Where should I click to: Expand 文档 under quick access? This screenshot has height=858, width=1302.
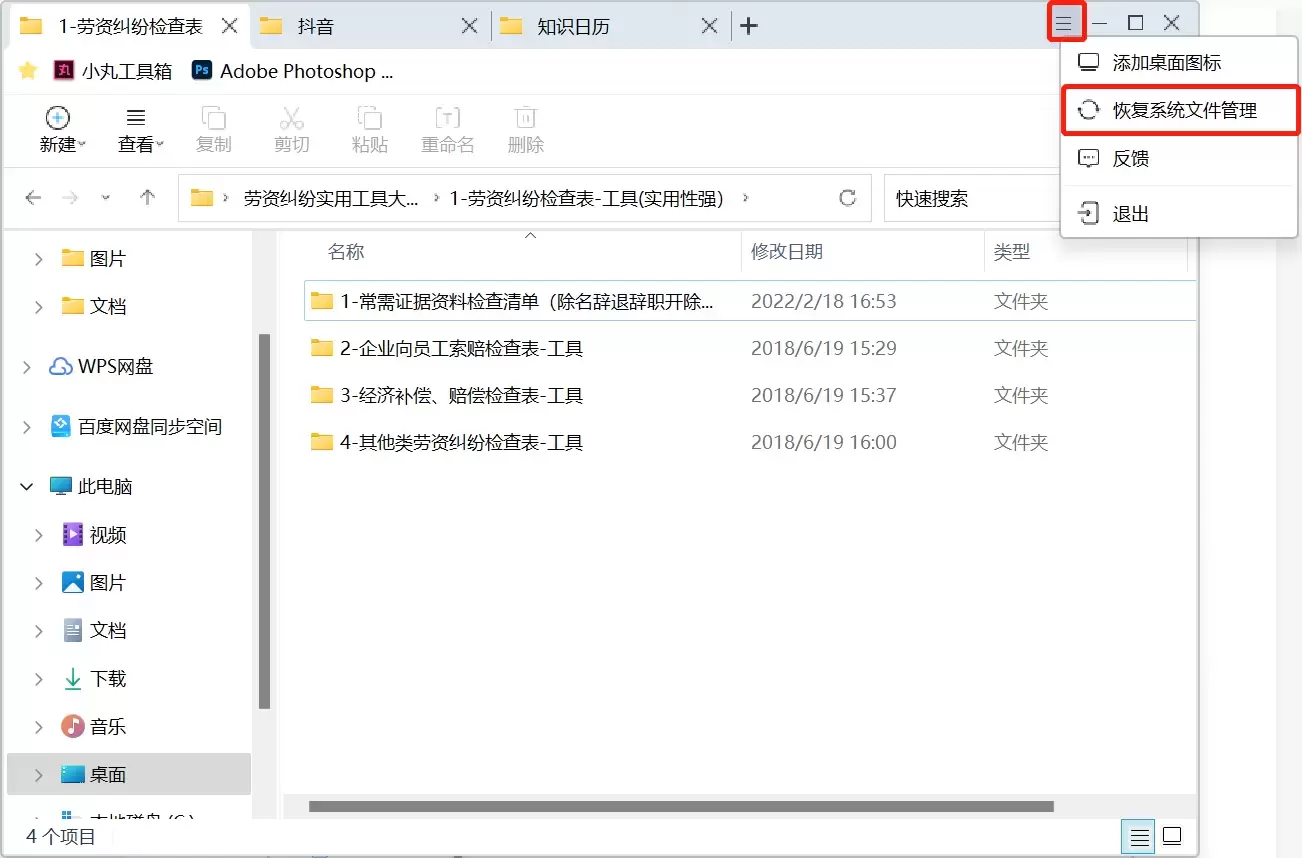pos(39,307)
